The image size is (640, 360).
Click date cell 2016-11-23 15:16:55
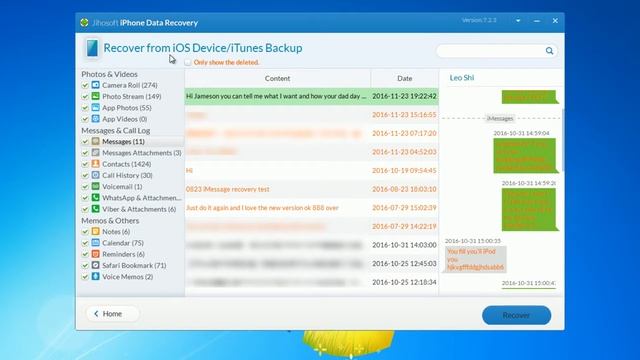404,115
